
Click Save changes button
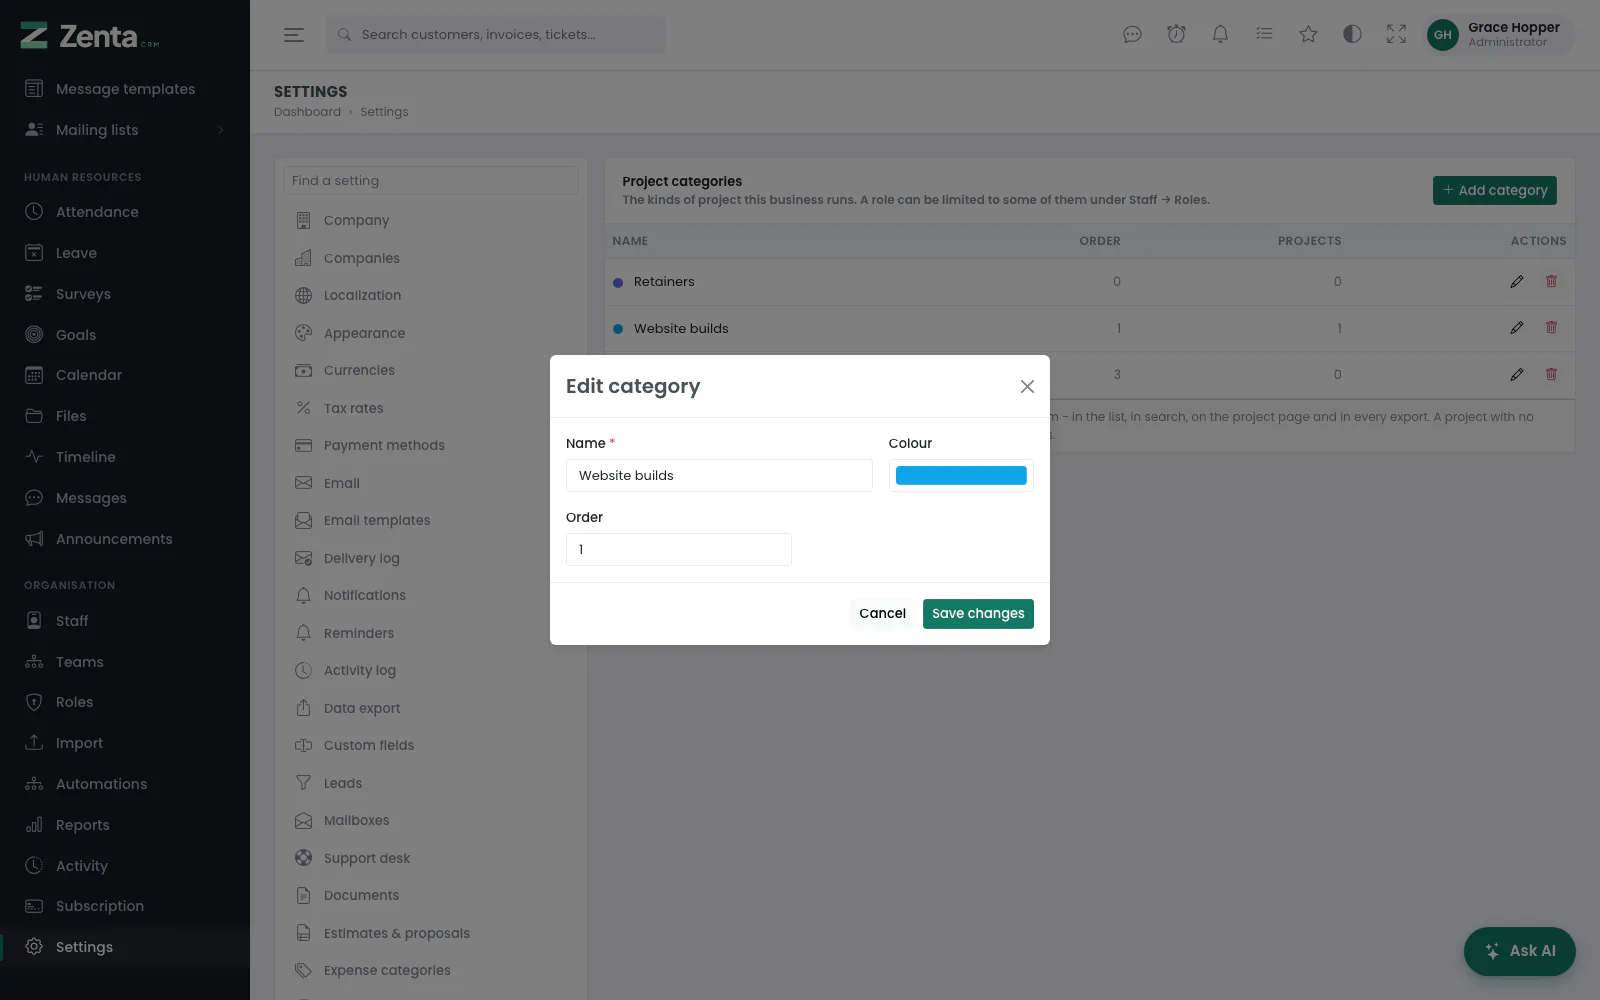click(x=978, y=613)
